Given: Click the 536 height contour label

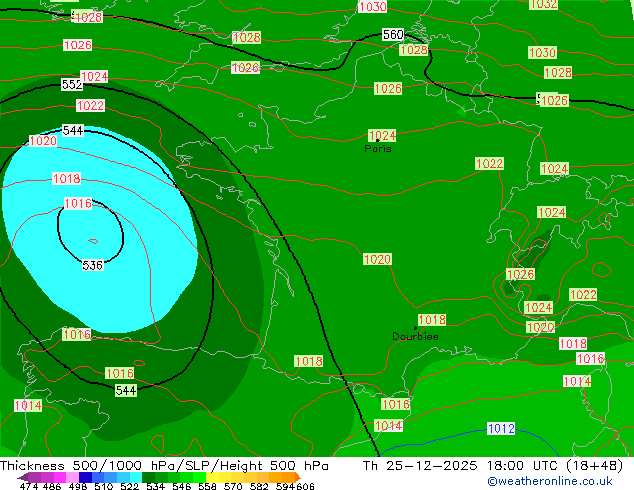Looking at the screenshot, I should [x=92, y=266].
